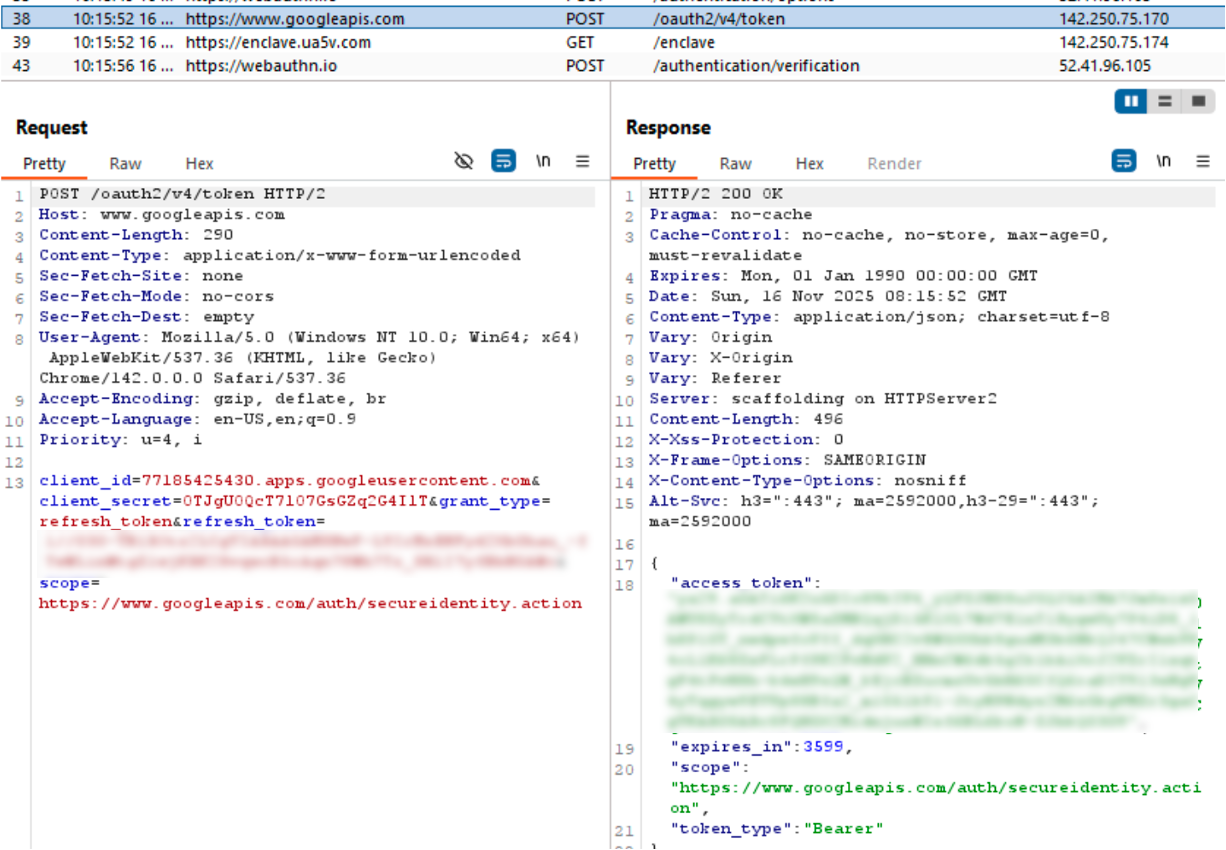Open the Request editor hamburger menu

tap(582, 160)
